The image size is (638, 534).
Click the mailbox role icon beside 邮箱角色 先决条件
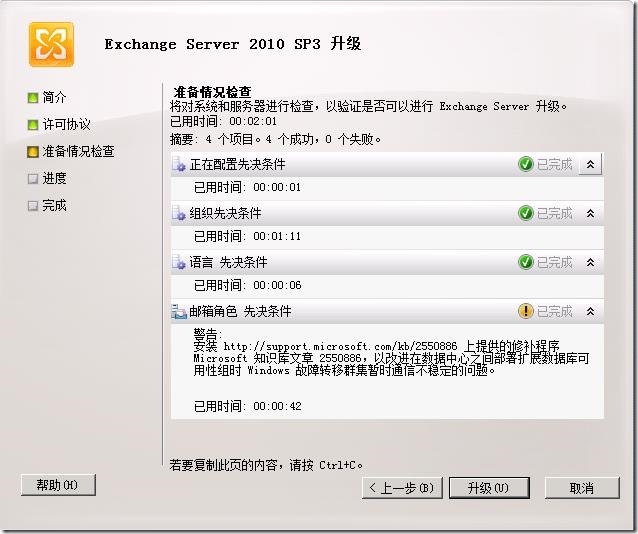[179, 311]
